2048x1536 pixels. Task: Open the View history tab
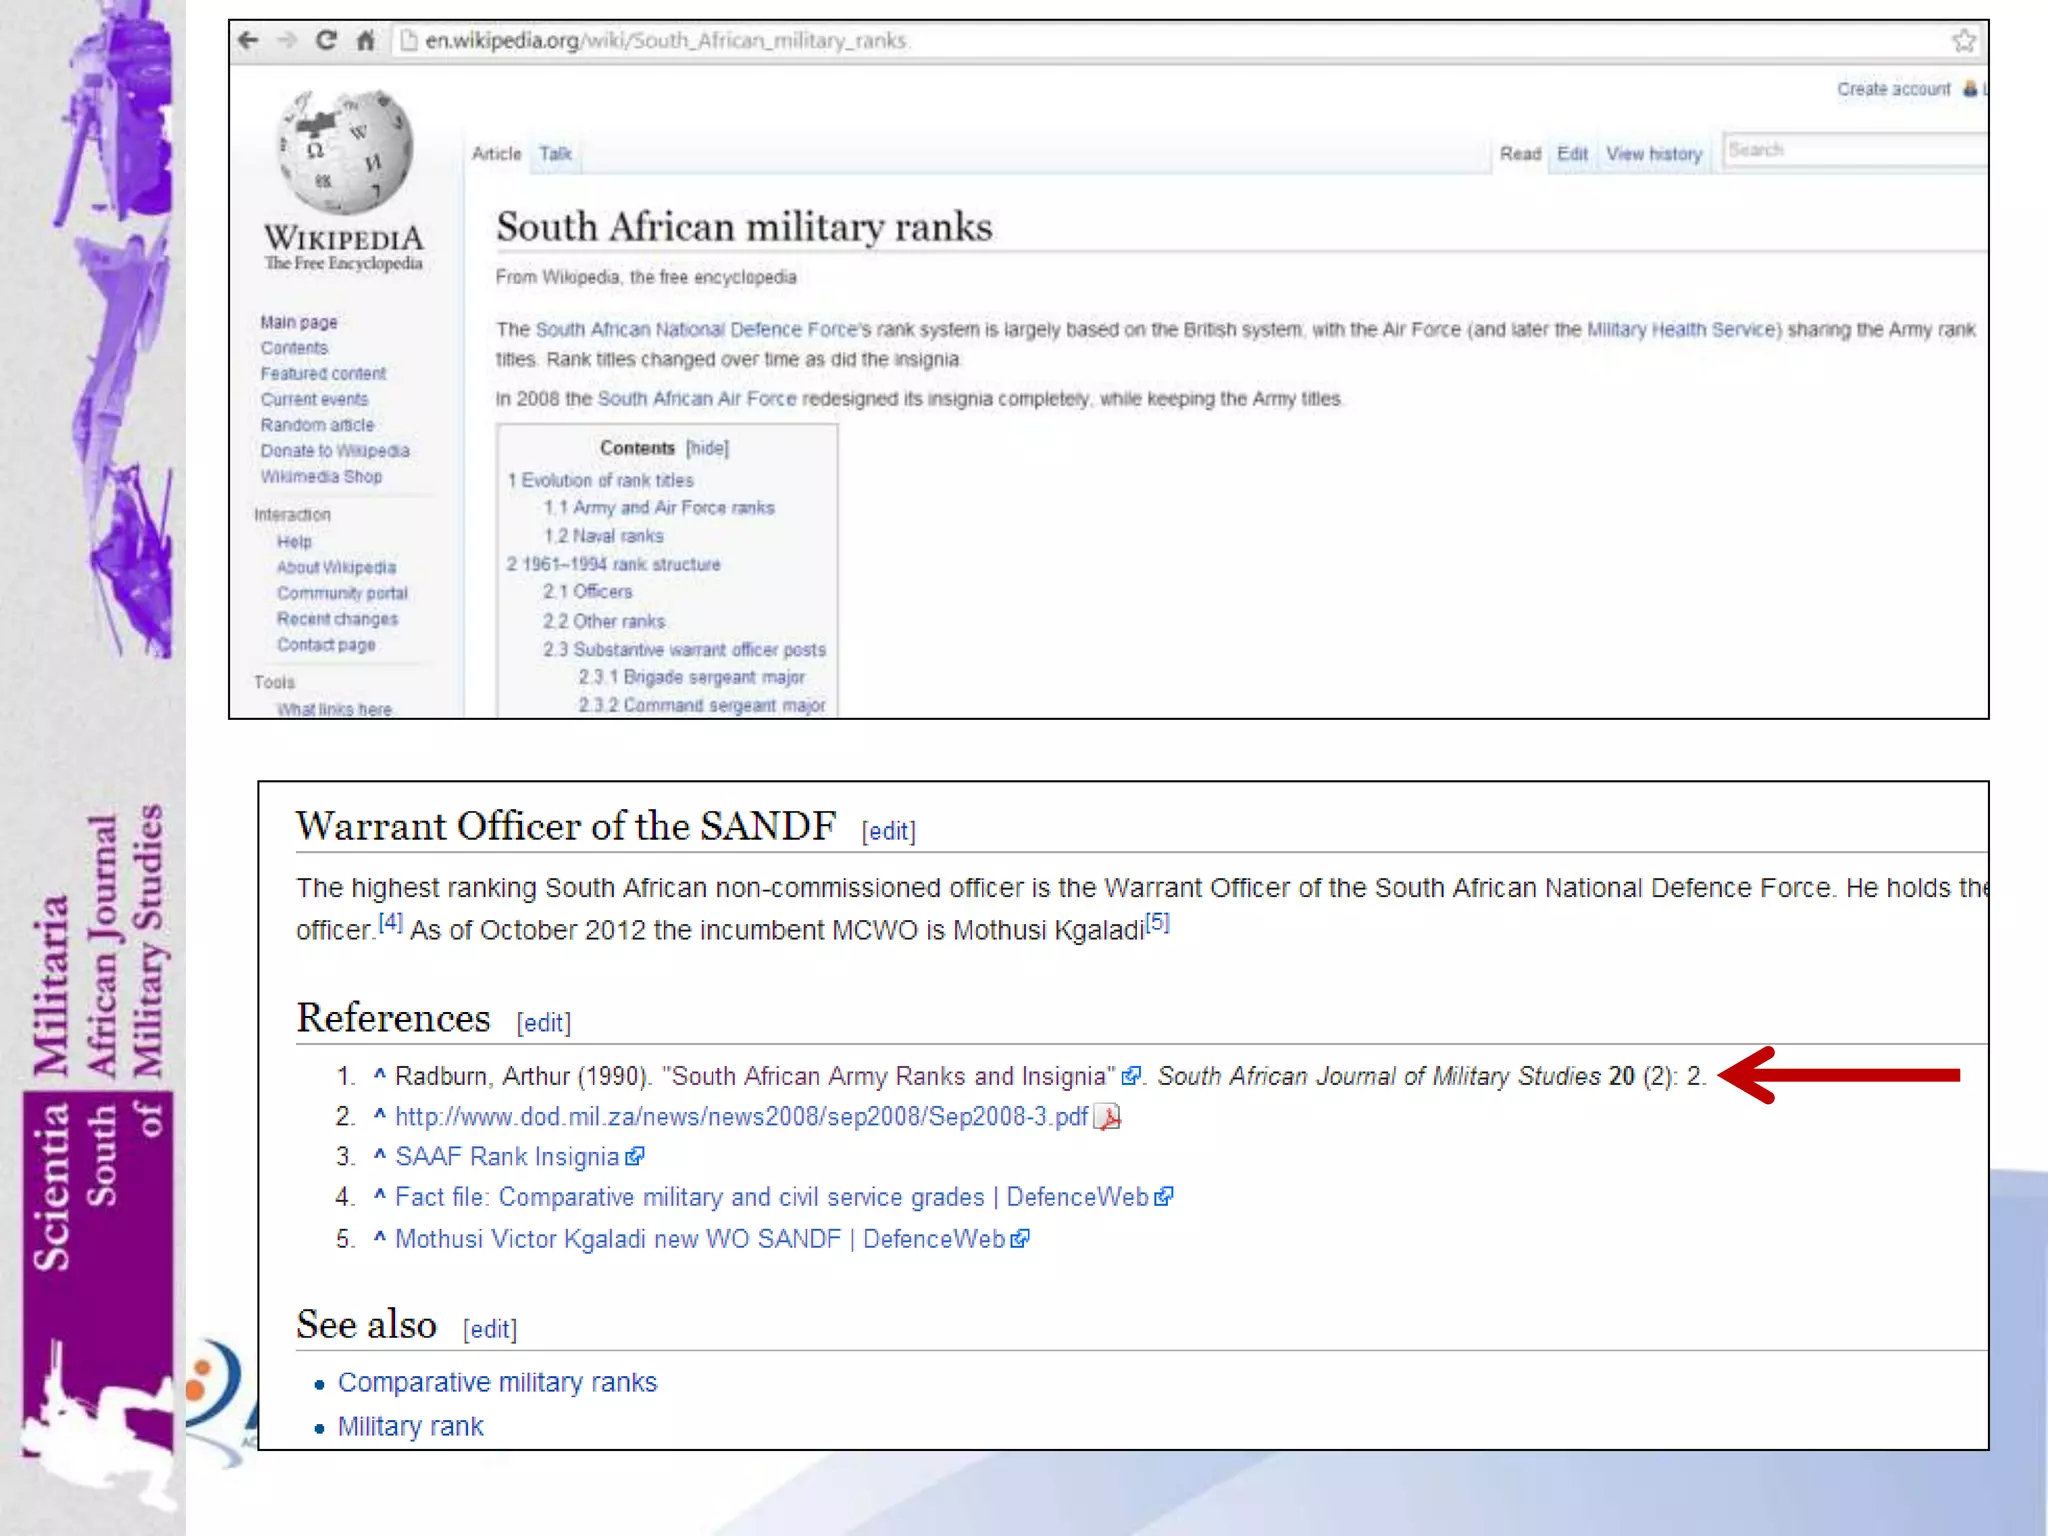click(1654, 154)
